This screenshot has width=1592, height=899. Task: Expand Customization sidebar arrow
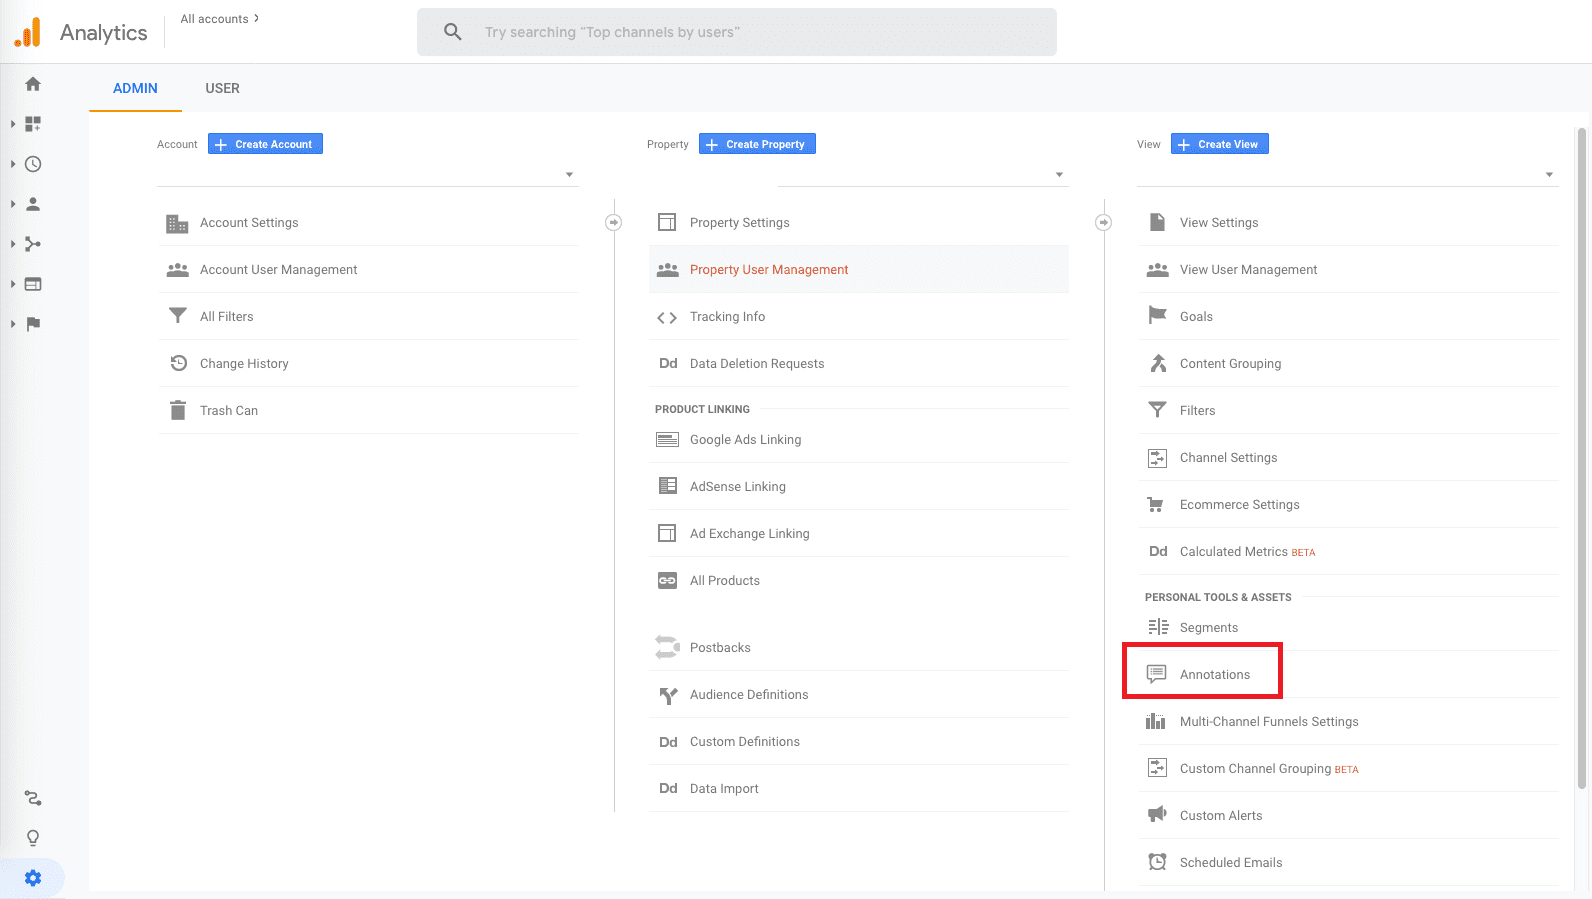click(13, 124)
